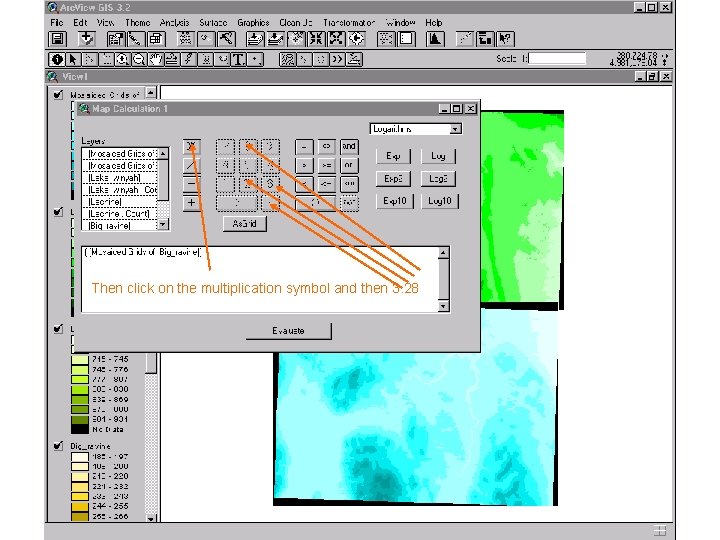Select the Hot Link lightning tool
720x540 pixels.
pyautogui.click(x=188, y=59)
